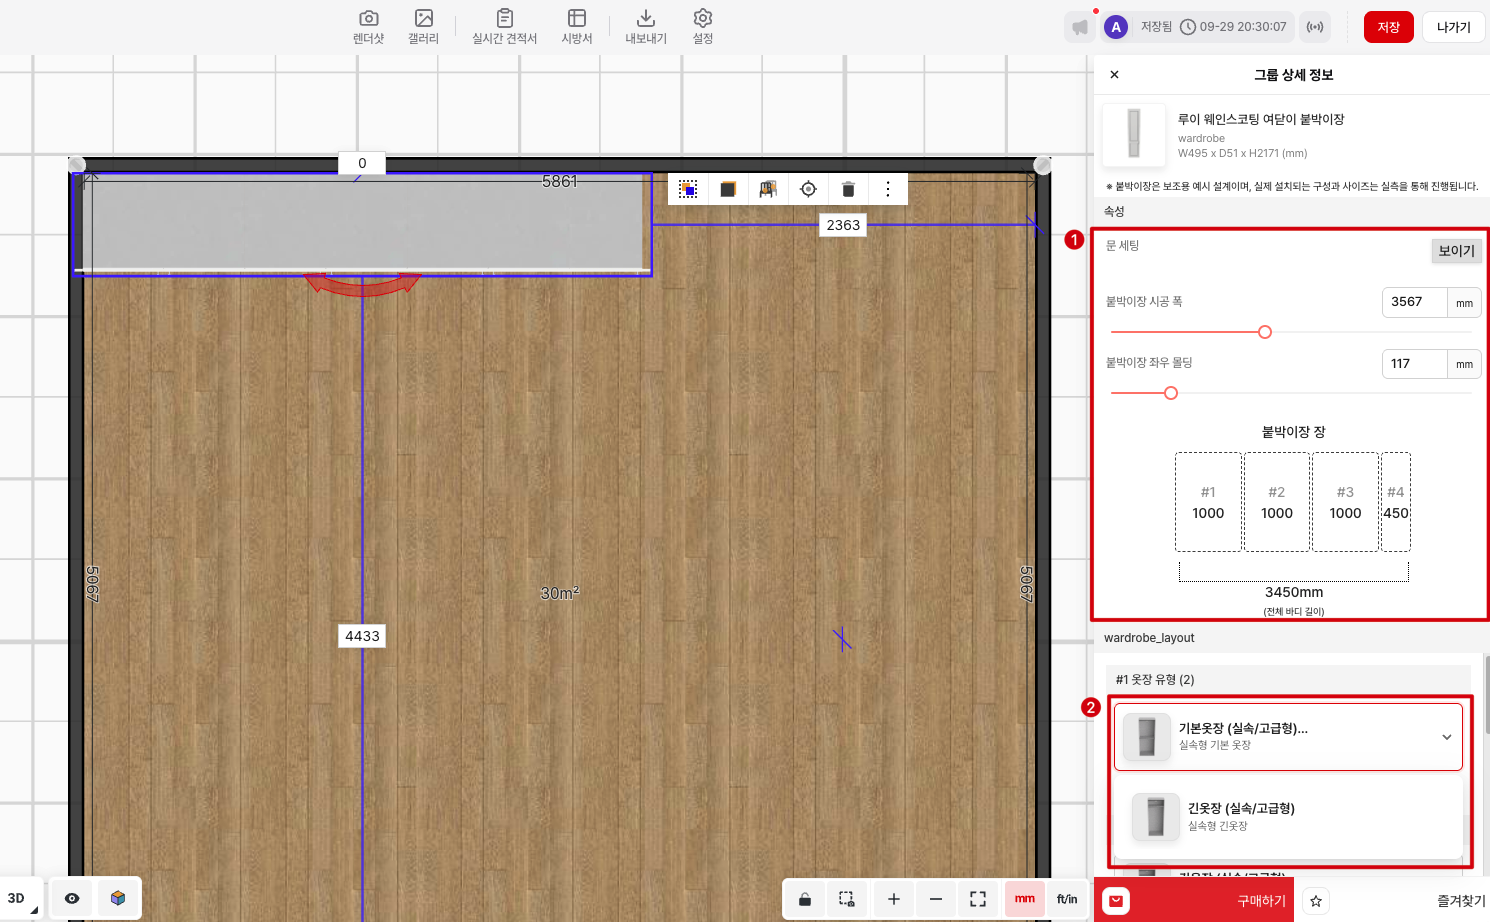The image size is (1490, 922).
Task: Click the fullscreen fit-view icon
Action: coord(978,899)
